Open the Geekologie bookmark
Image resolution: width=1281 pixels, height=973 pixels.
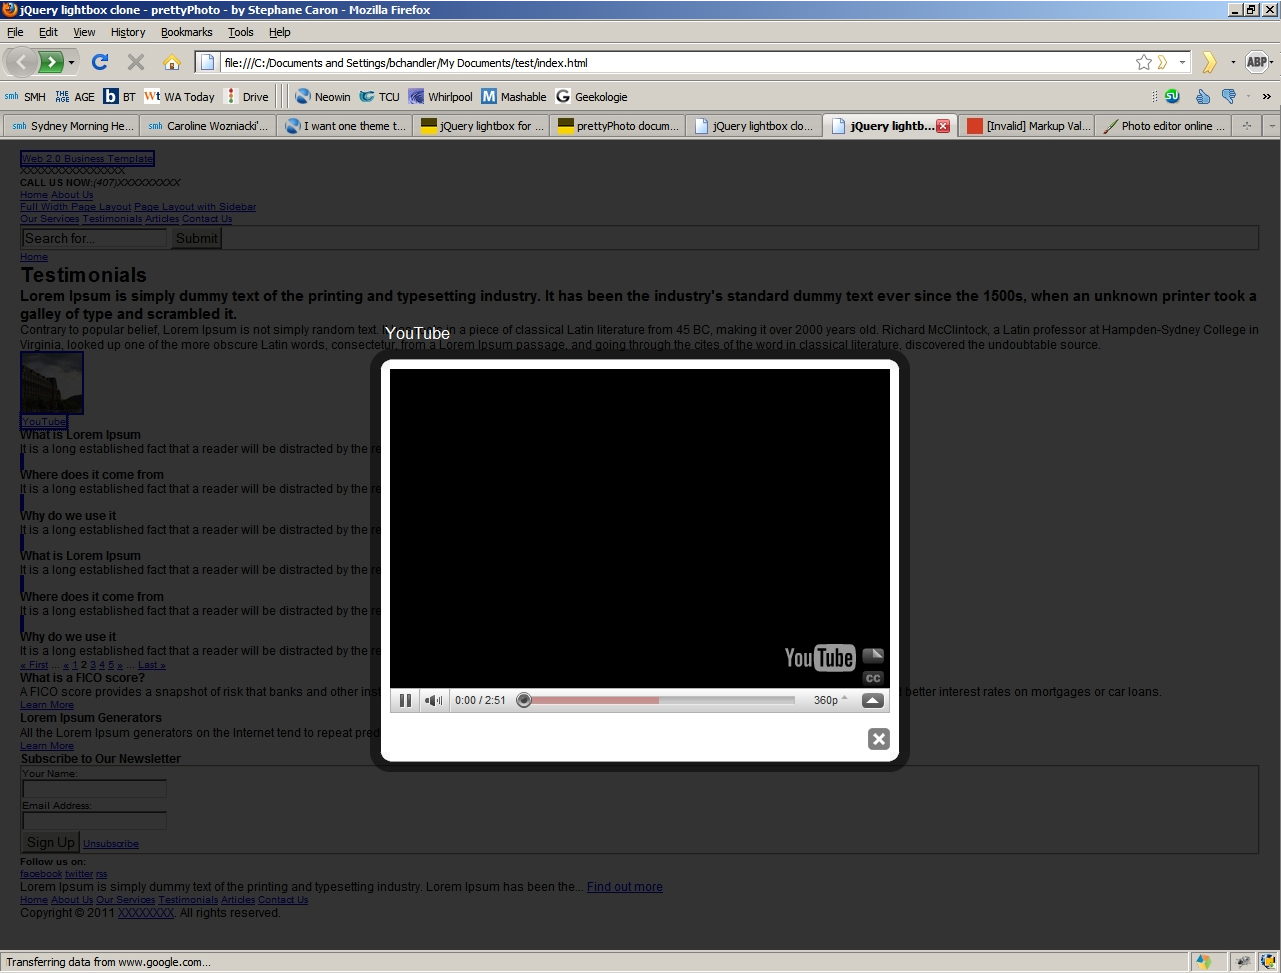591,97
